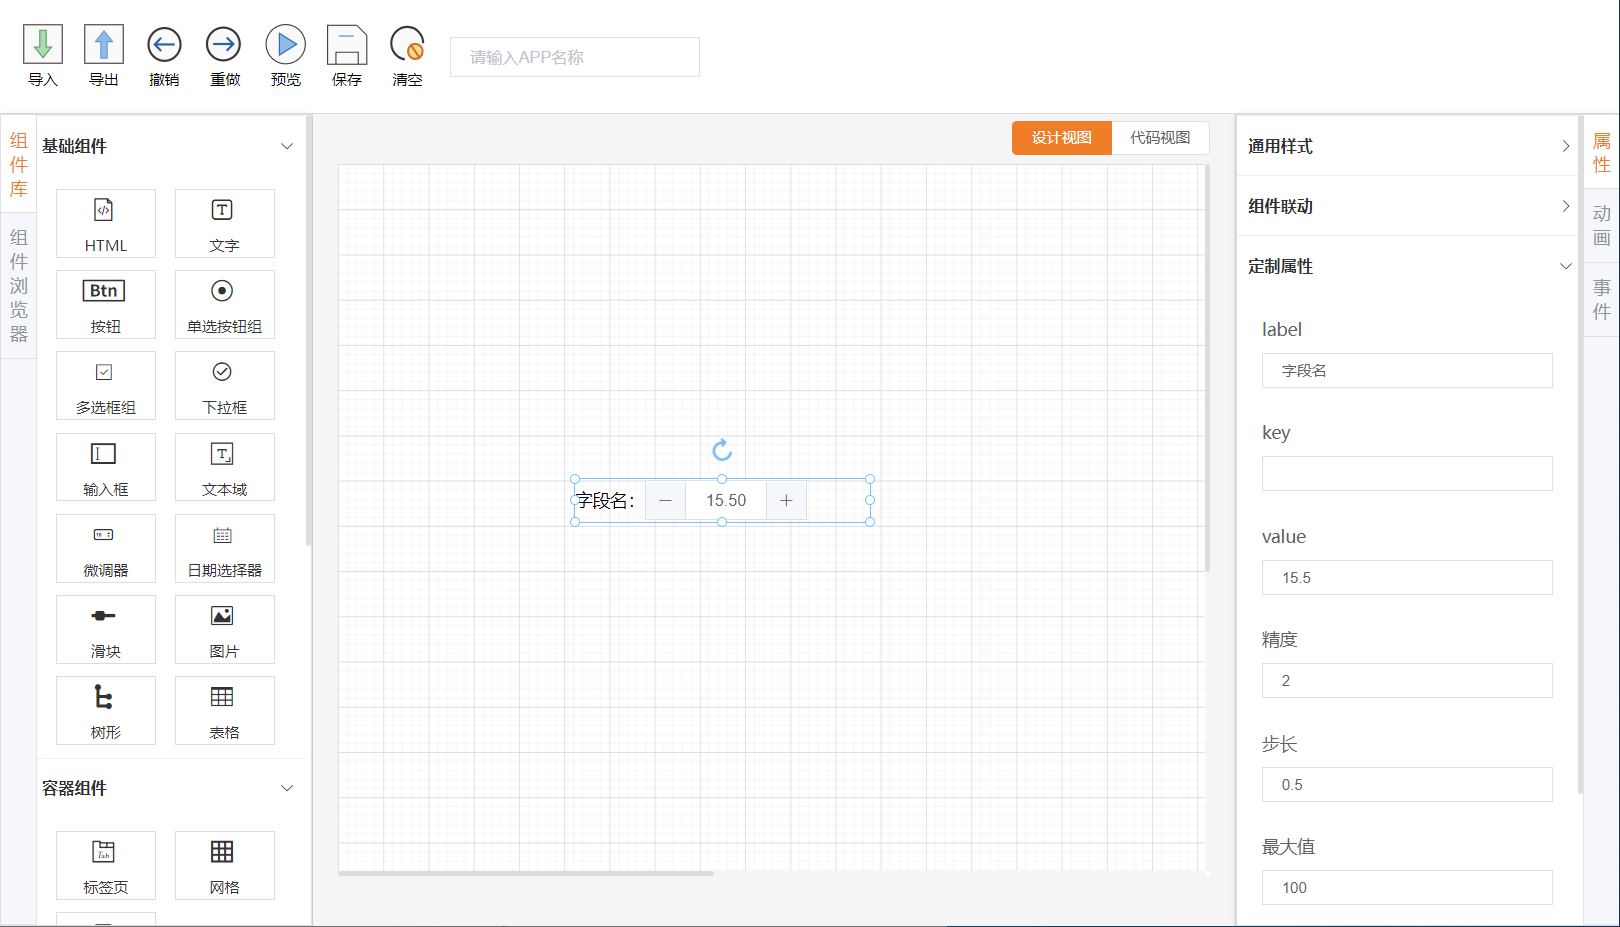1620x927 pixels.
Task: Pick the 输入框 input component
Action: (106, 467)
